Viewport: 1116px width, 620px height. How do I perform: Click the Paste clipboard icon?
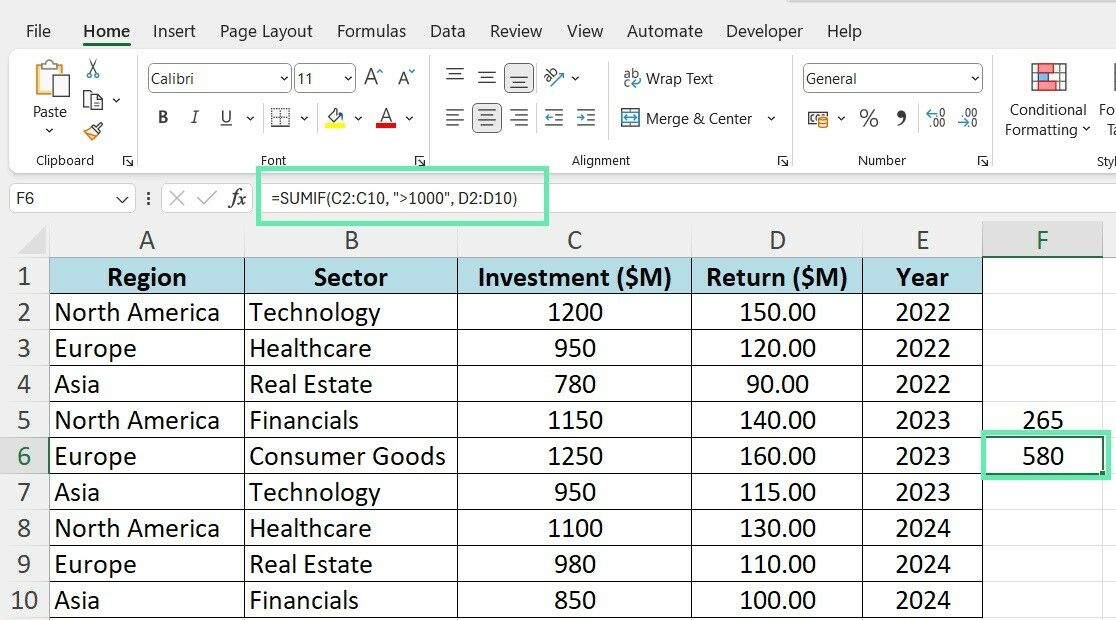coord(51,78)
